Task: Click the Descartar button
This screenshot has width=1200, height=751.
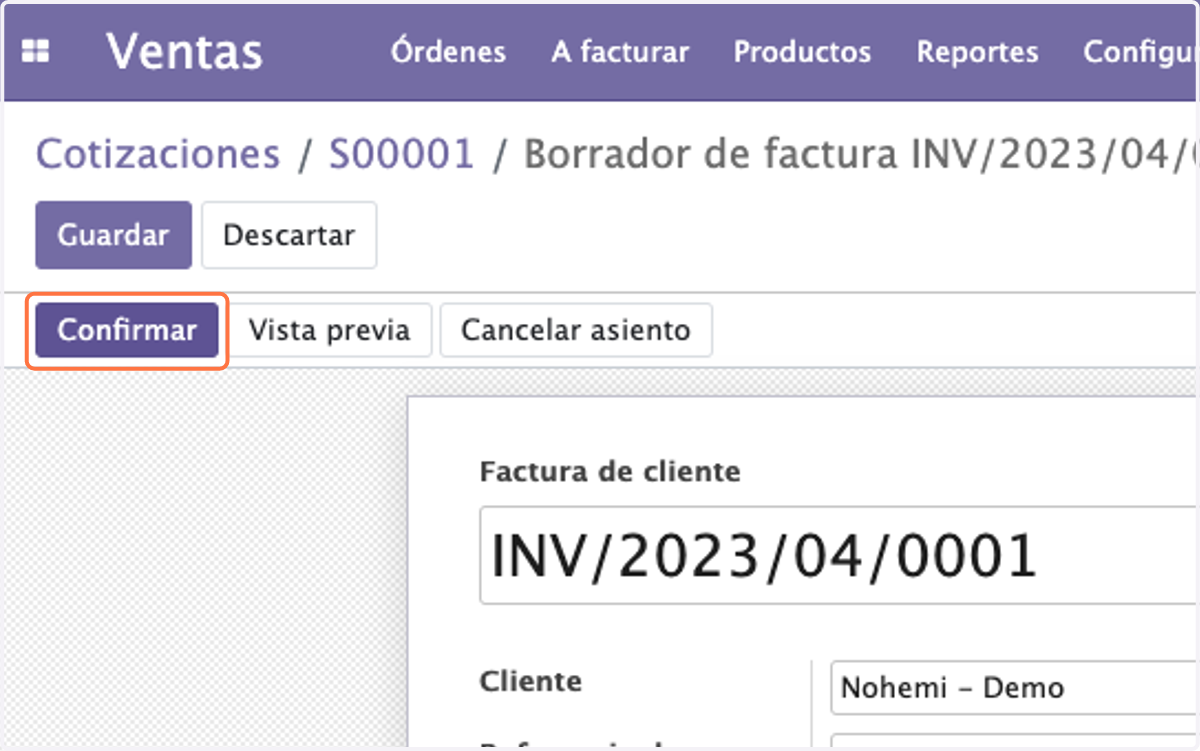Action: coord(289,235)
